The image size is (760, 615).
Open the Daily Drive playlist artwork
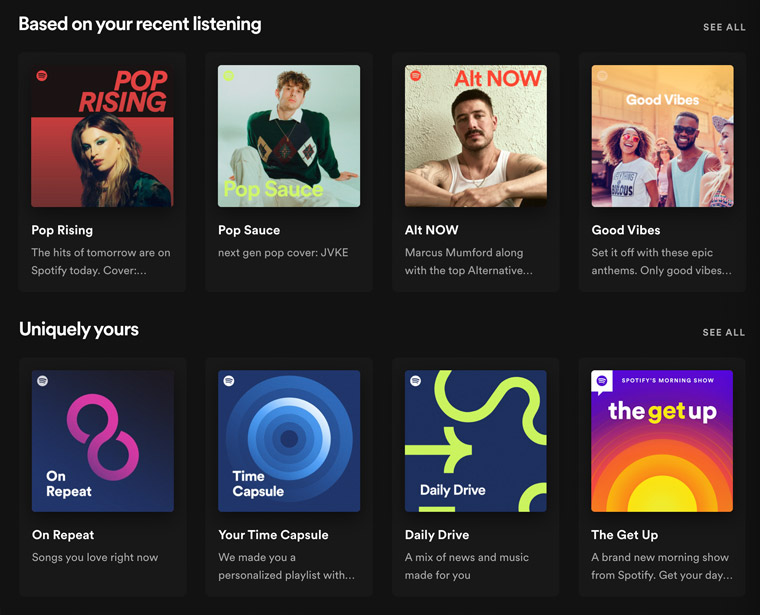click(x=476, y=441)
